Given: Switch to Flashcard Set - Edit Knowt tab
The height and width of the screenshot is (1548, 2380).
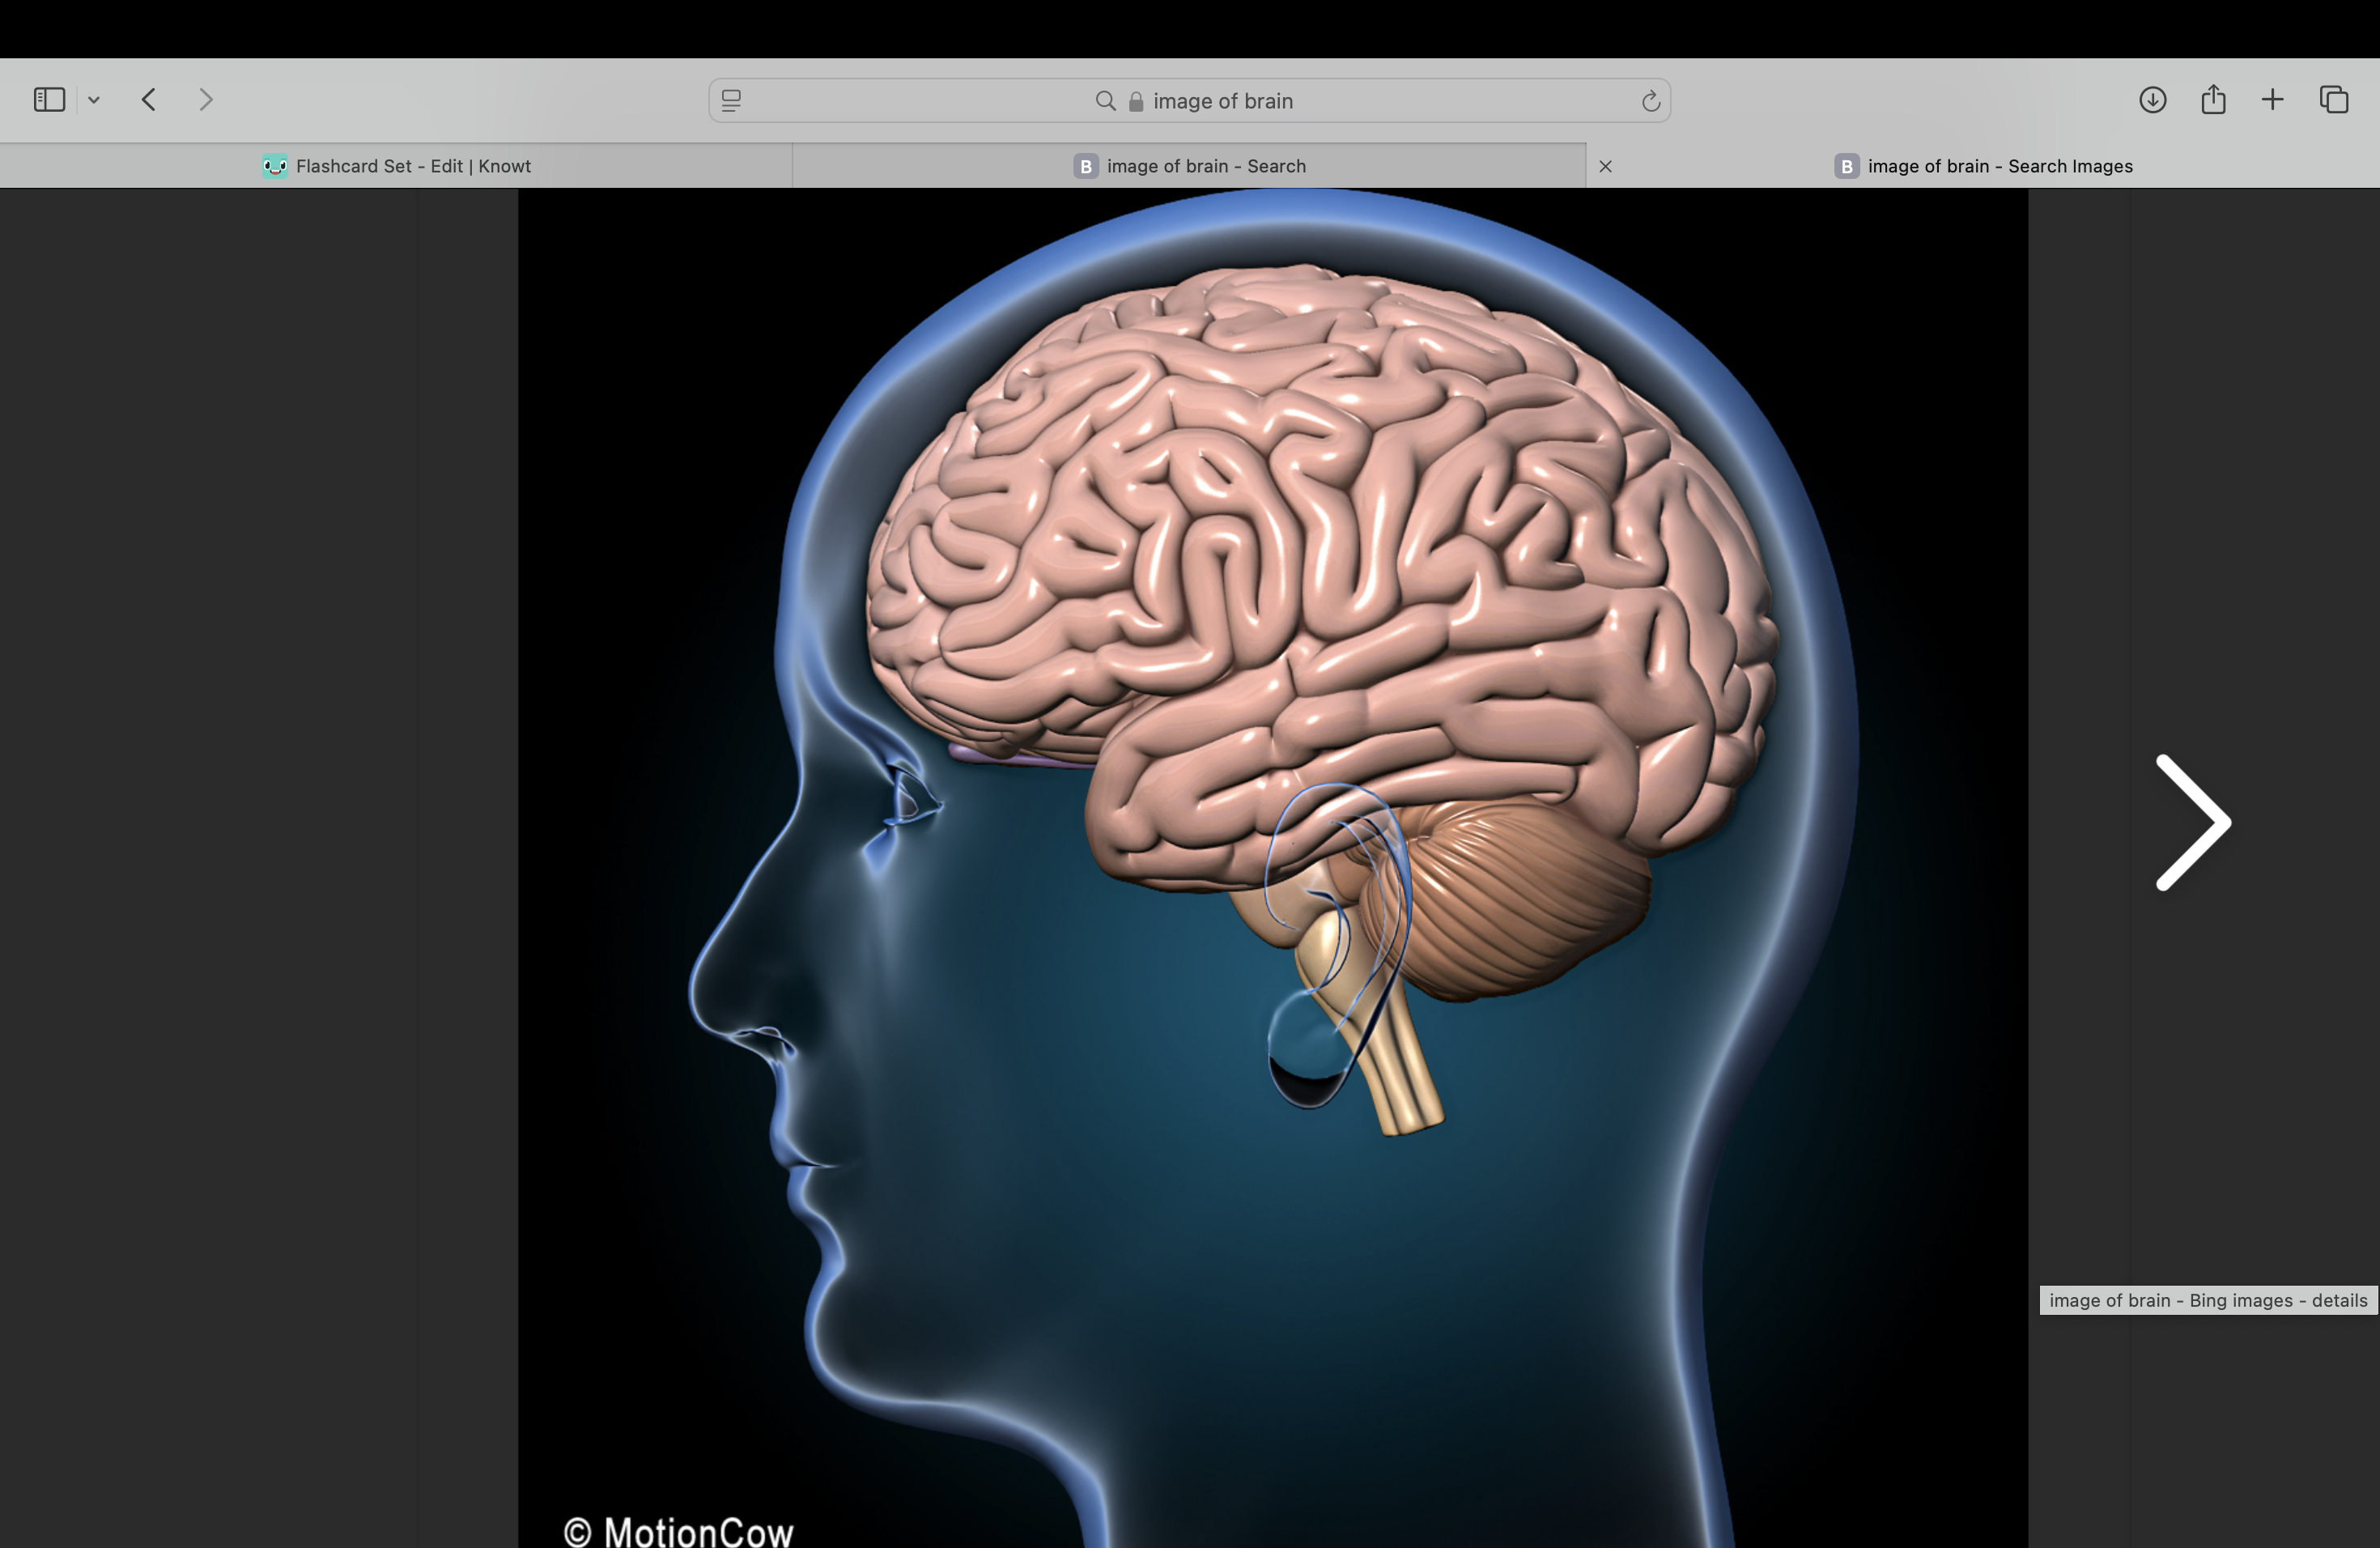Looking at the screenshot, I should (x=396, y=166).
